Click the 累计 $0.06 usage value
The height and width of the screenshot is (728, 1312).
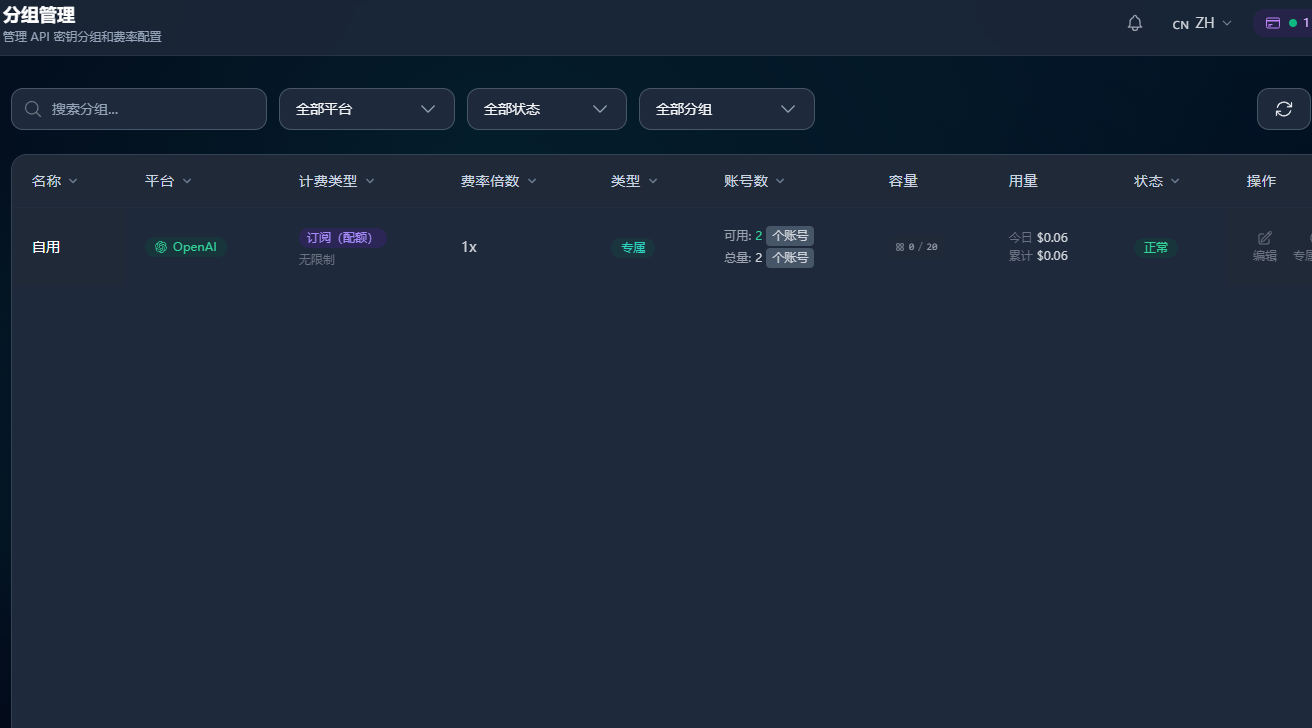click(1038, 256)
